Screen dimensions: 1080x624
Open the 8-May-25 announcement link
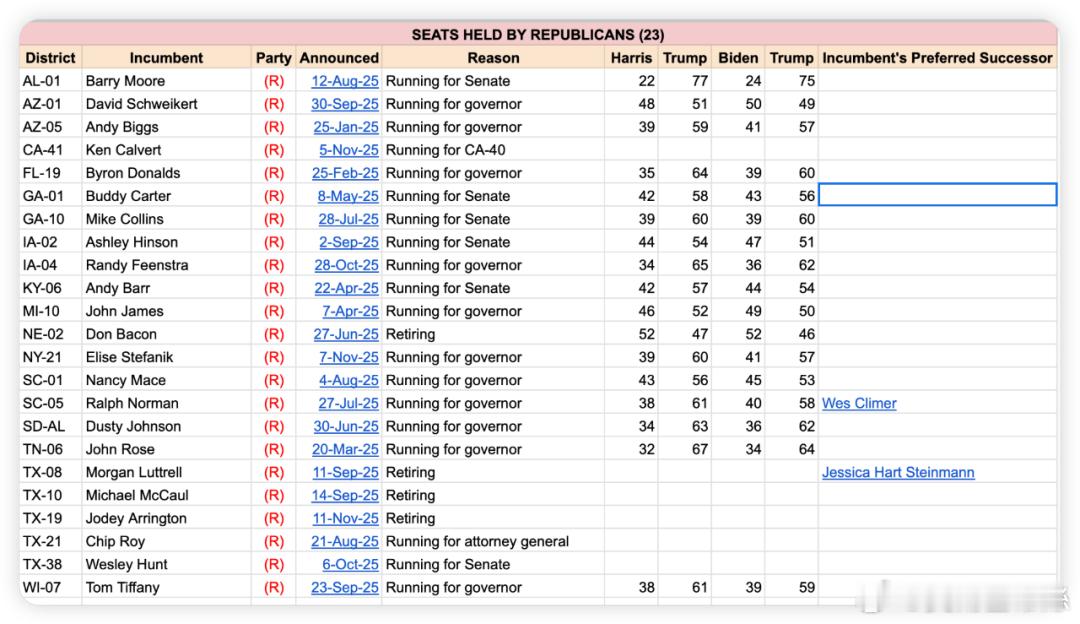(x=348, y=196)
